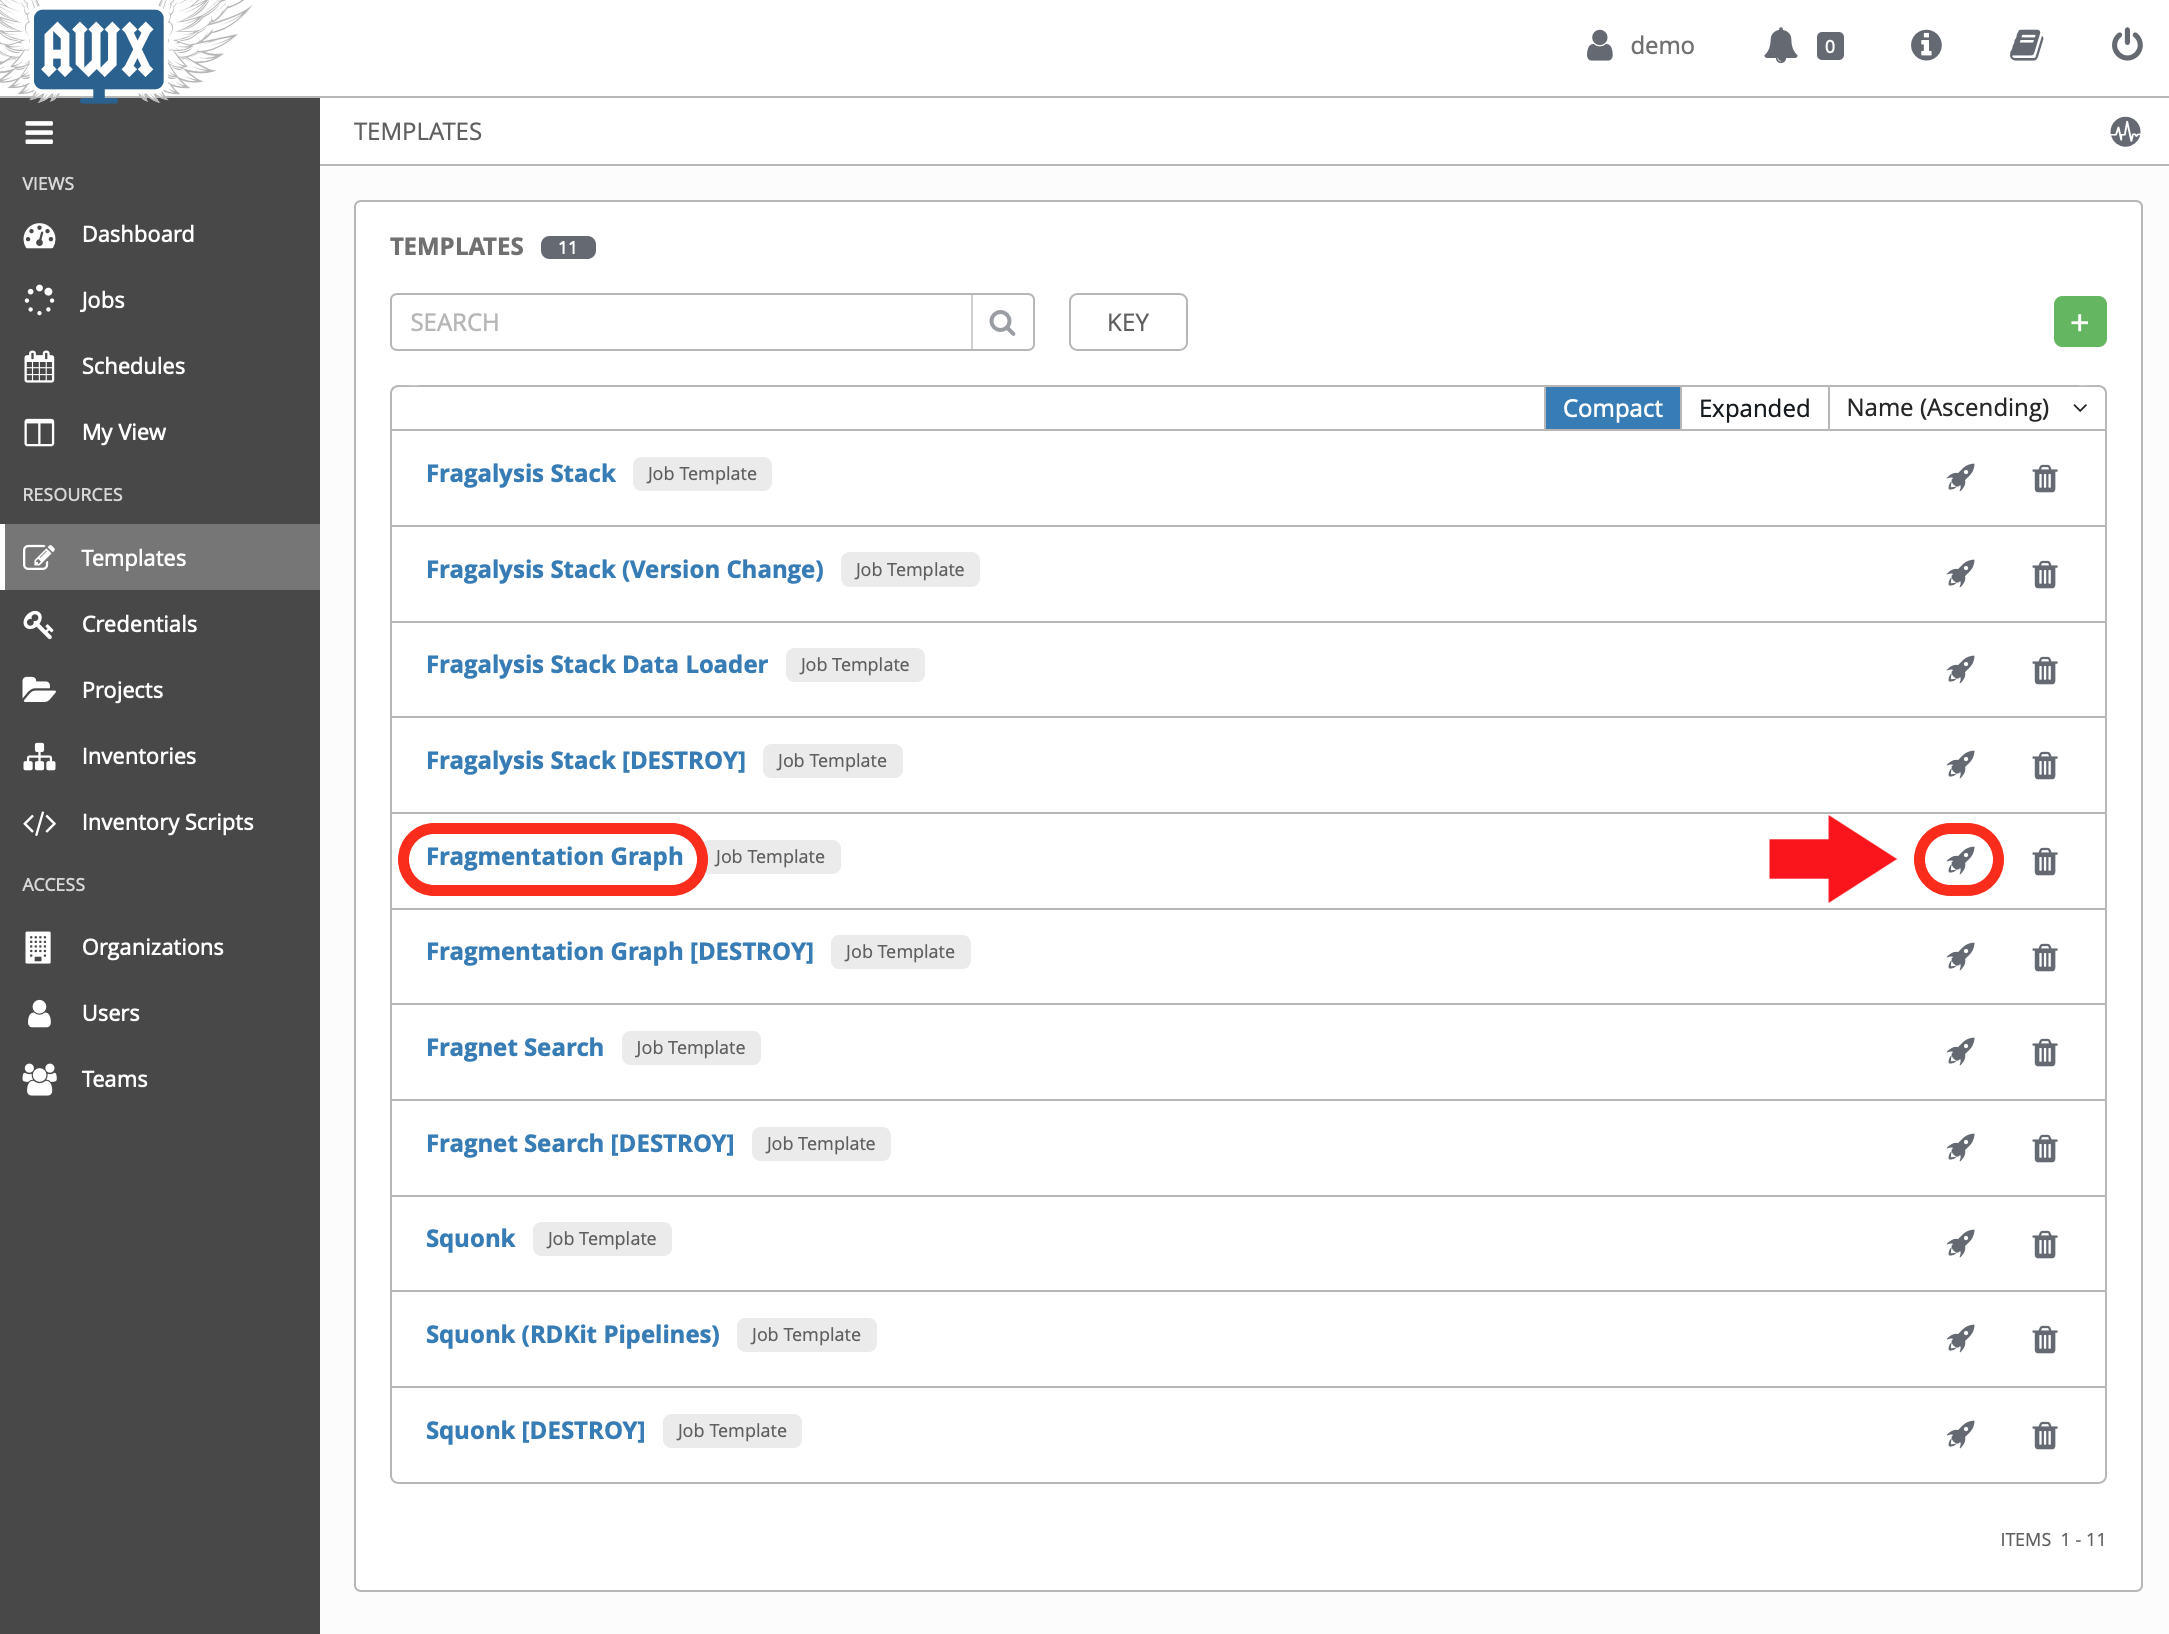Launch Fragalysis Stack Data Loader template
Image resolution: width=2169 pixels, height=1634 pixels.
coord(1960,669)
